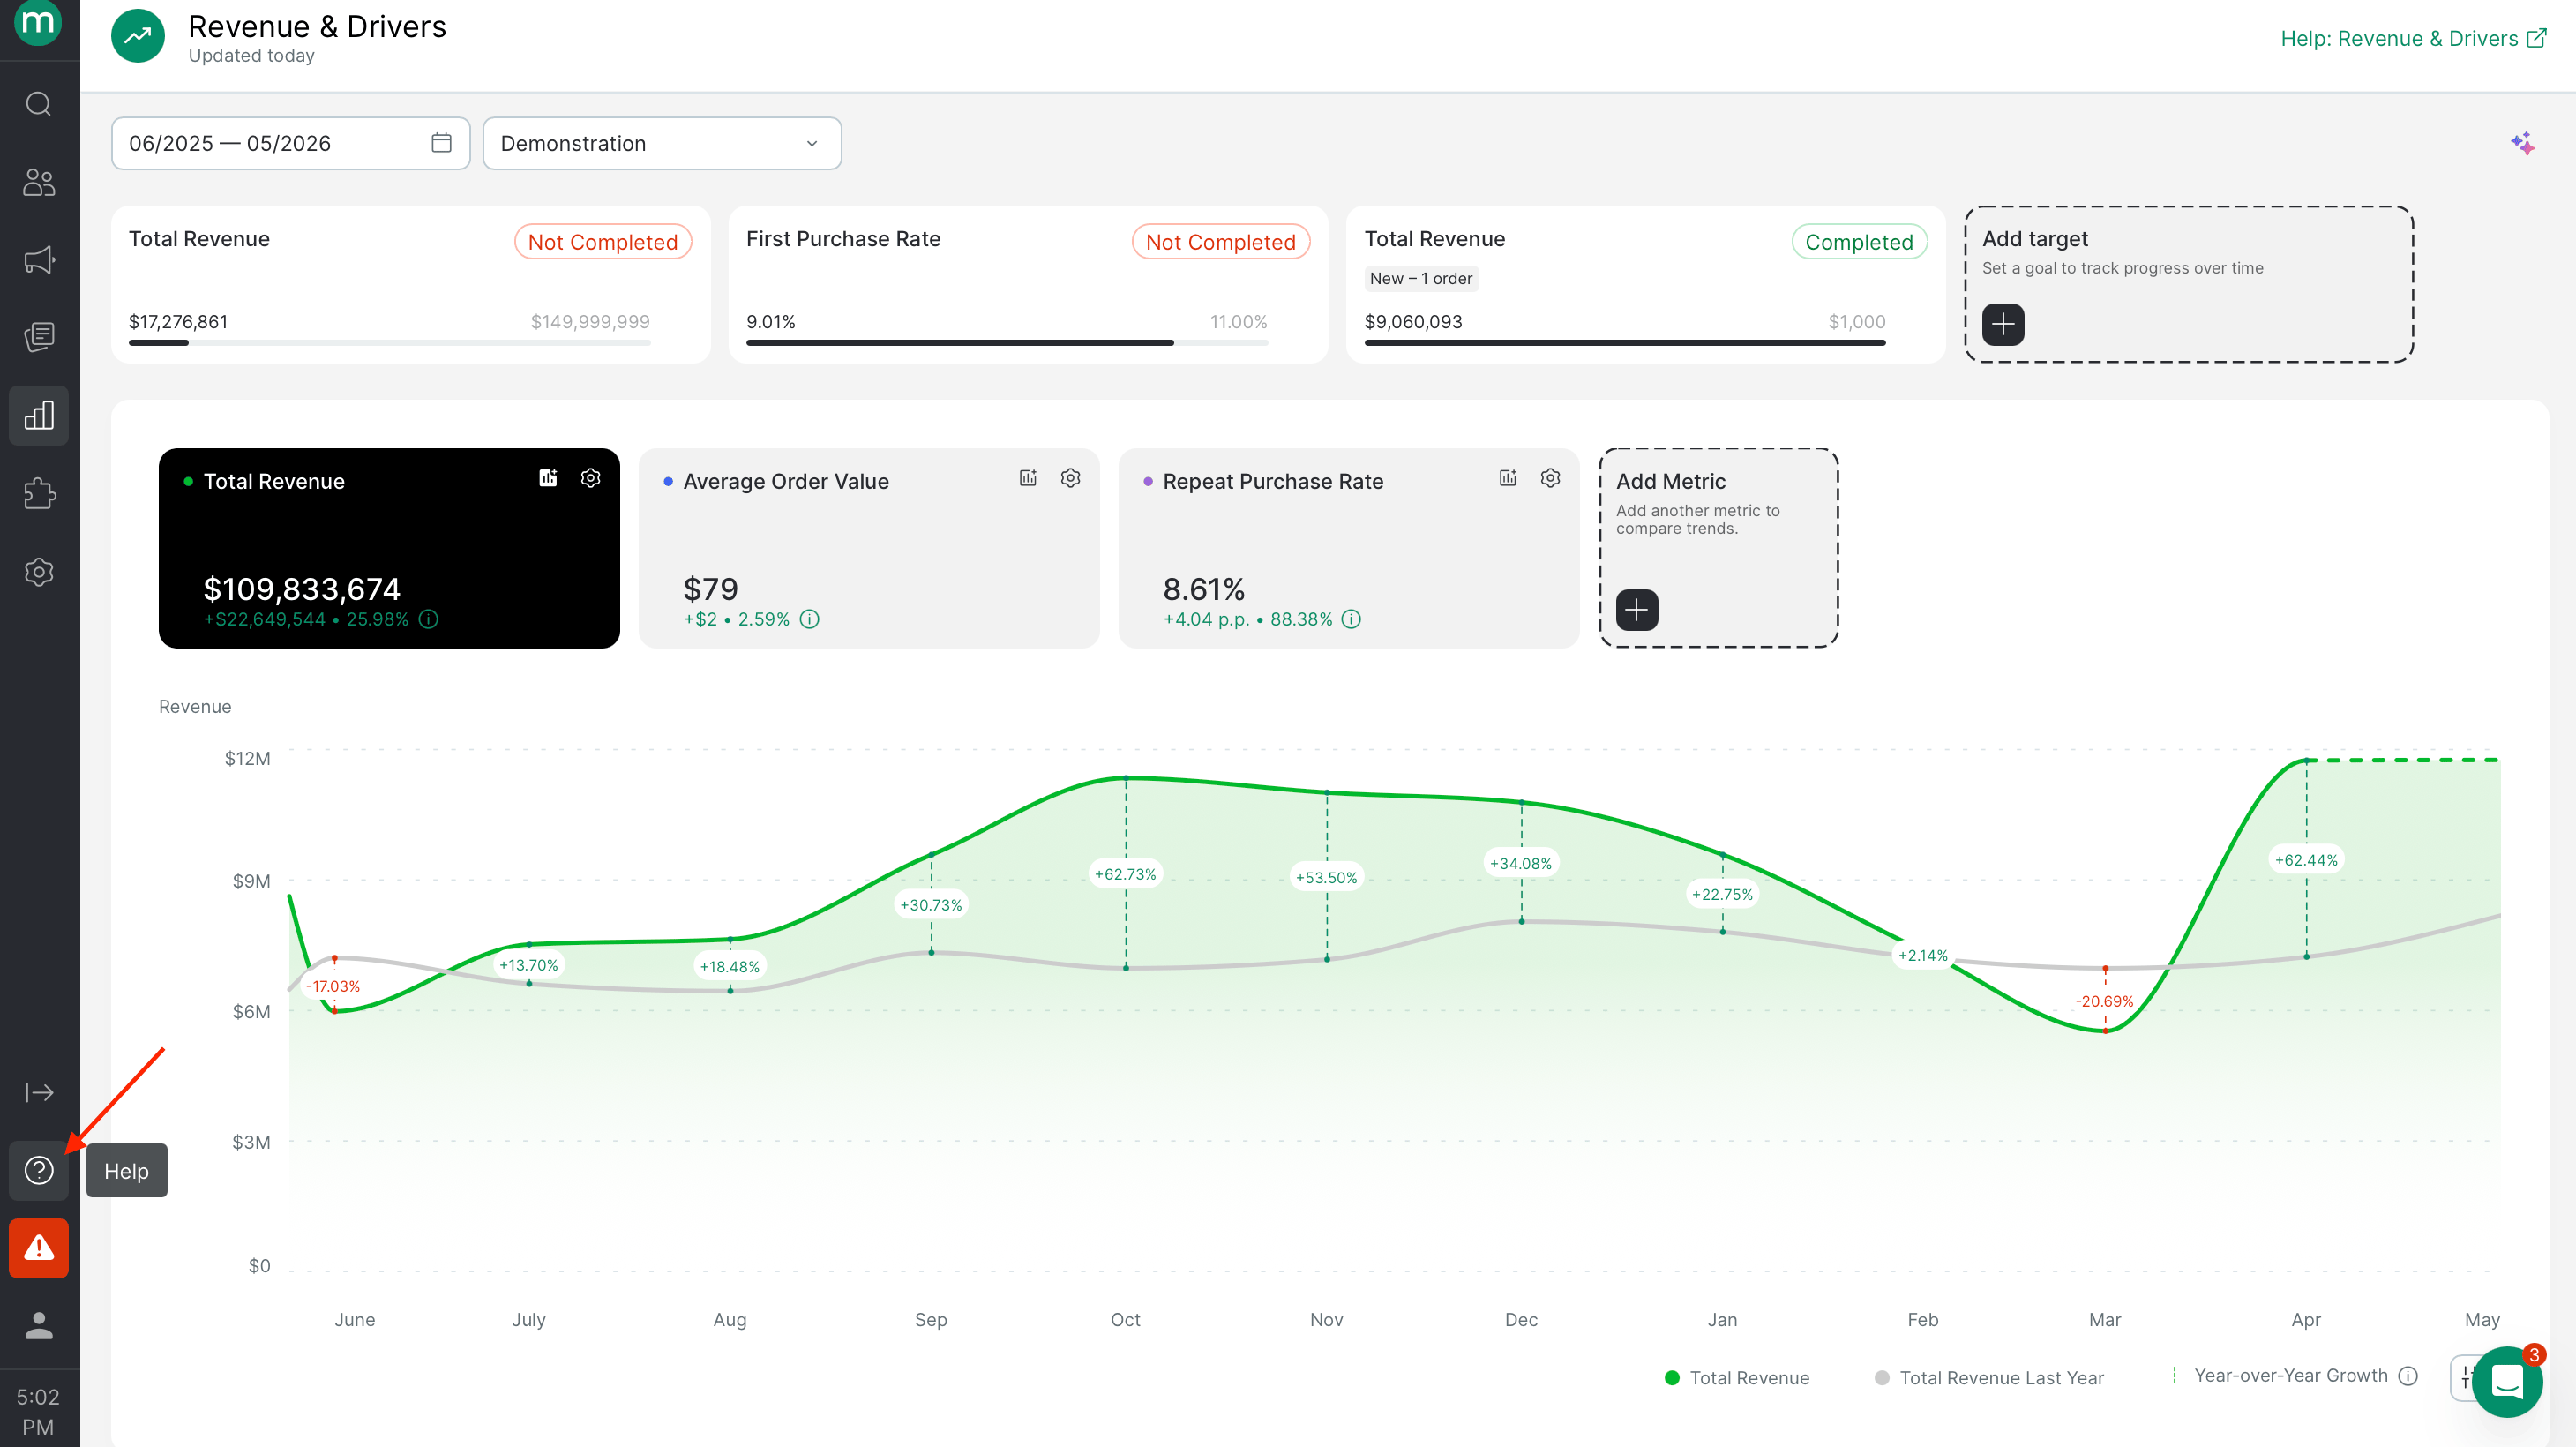
Task: Click the Completed badge on Total Revenue target
Action: [x=1859, y=242]
